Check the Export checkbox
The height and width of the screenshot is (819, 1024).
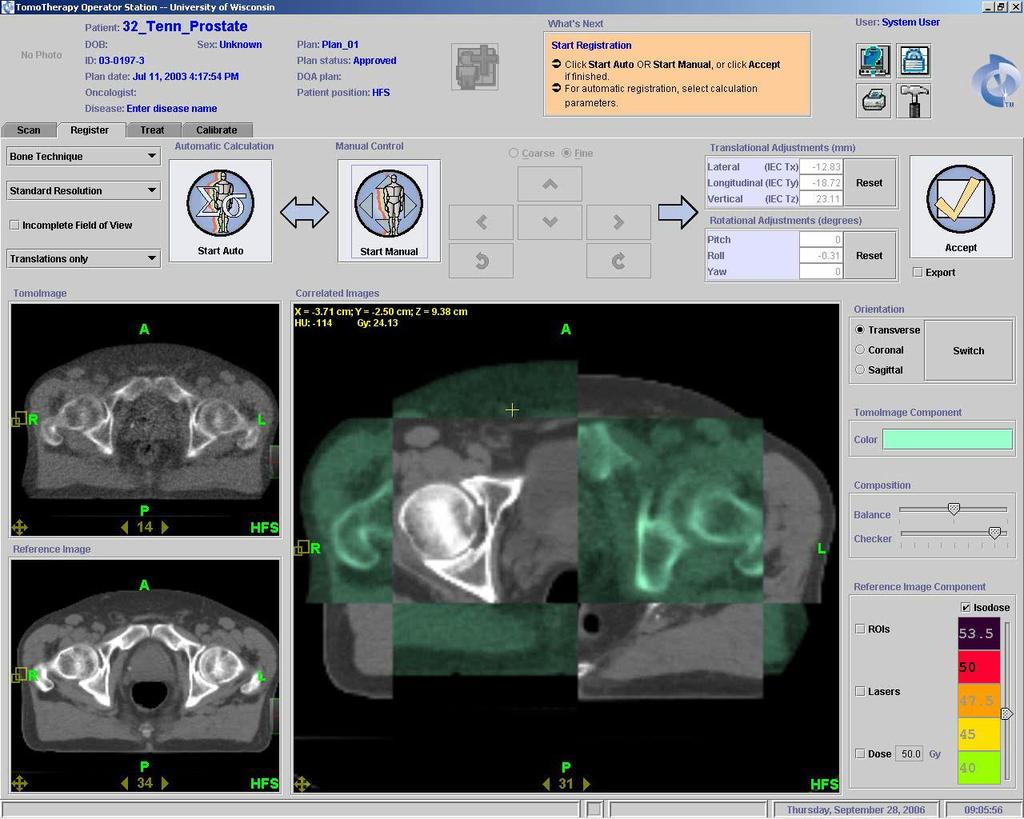pyautogui.click(x=918, y=272)
